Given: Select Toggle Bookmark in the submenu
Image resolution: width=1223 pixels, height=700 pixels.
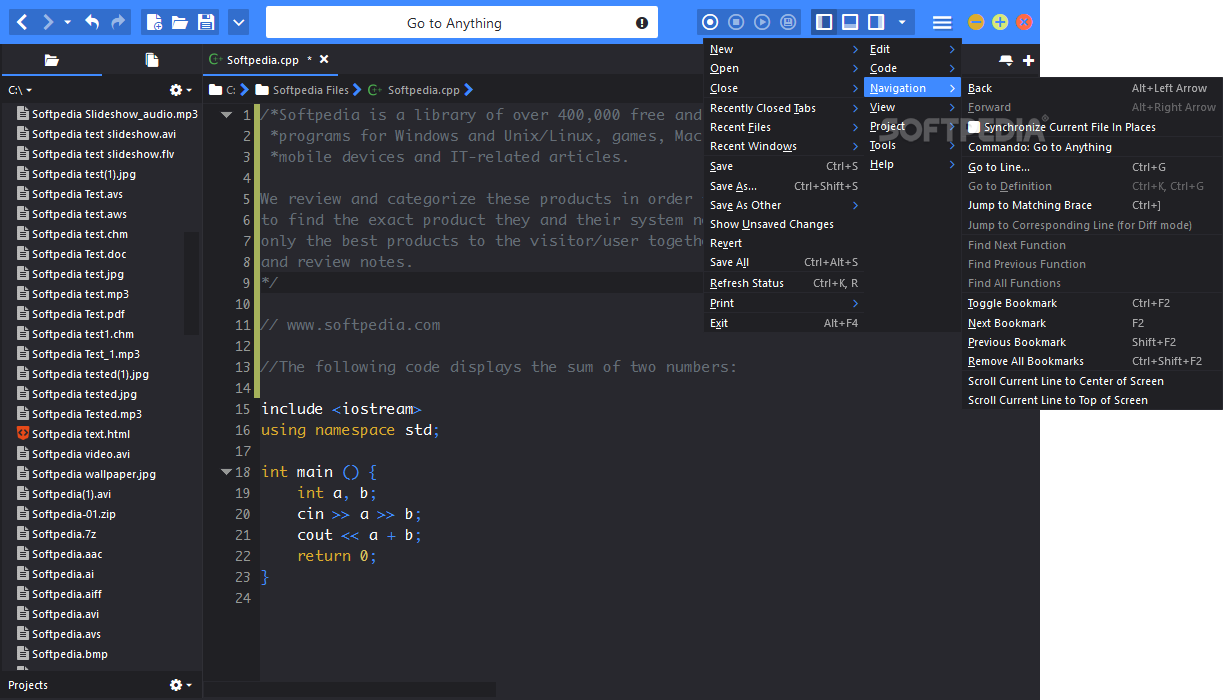Looking at the screenshot, I should tap(1092, 303).
